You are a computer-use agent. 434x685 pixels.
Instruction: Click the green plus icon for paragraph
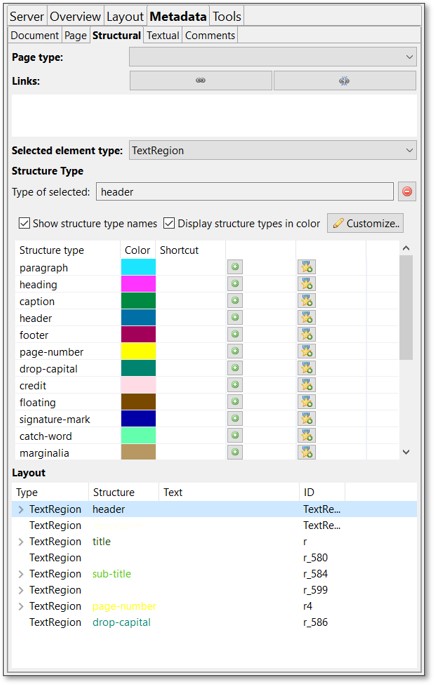(x=235, y=267)
